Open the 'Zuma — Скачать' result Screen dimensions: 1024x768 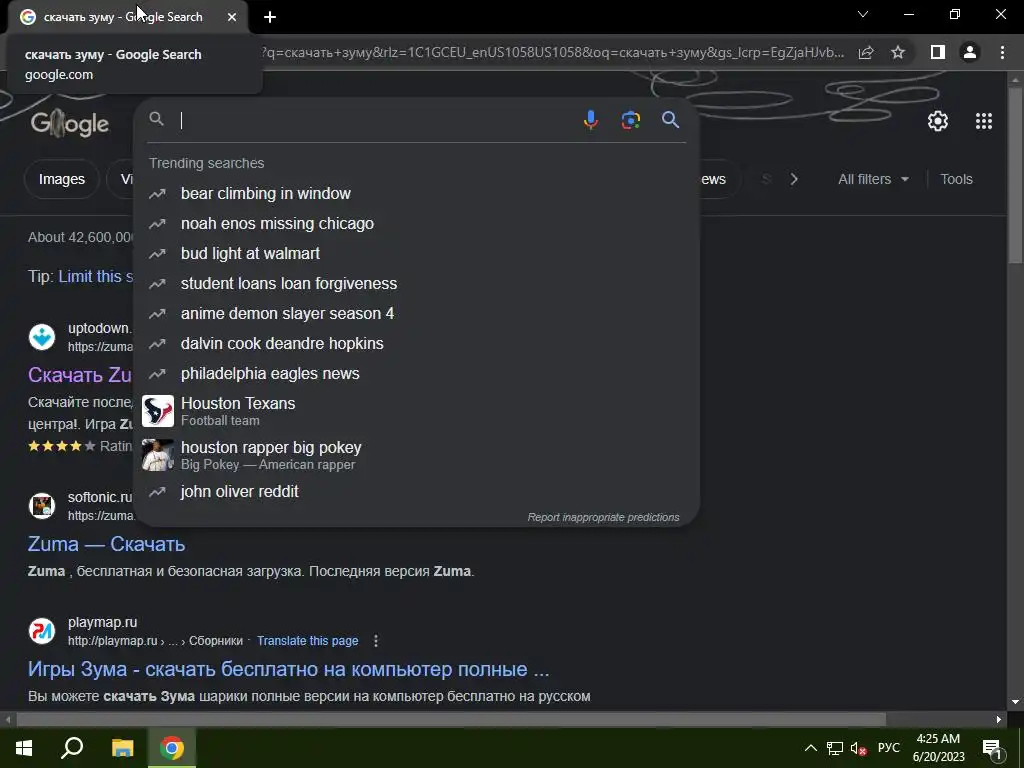click(106, 544)
